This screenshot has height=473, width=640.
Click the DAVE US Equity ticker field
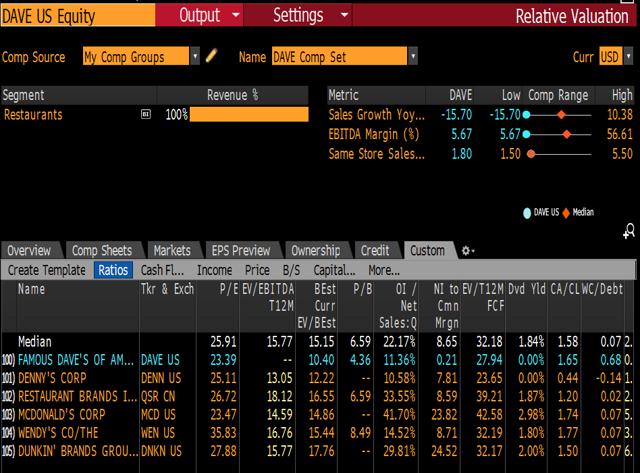pyautogui.click(x=78, y=16)
